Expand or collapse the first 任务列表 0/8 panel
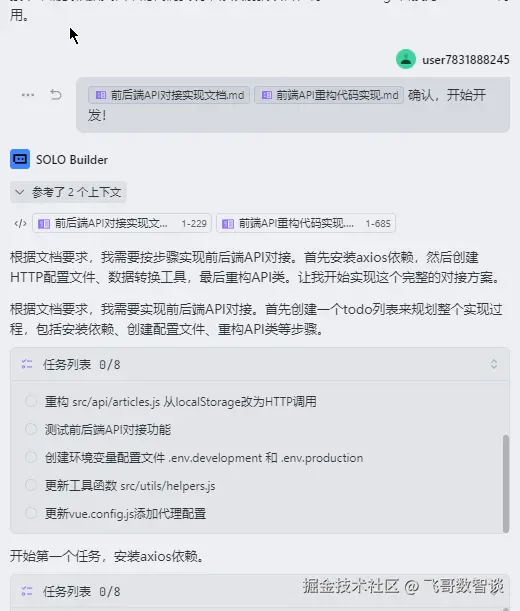This screenshot has width=520, height=611. click(x=493, y=364)
